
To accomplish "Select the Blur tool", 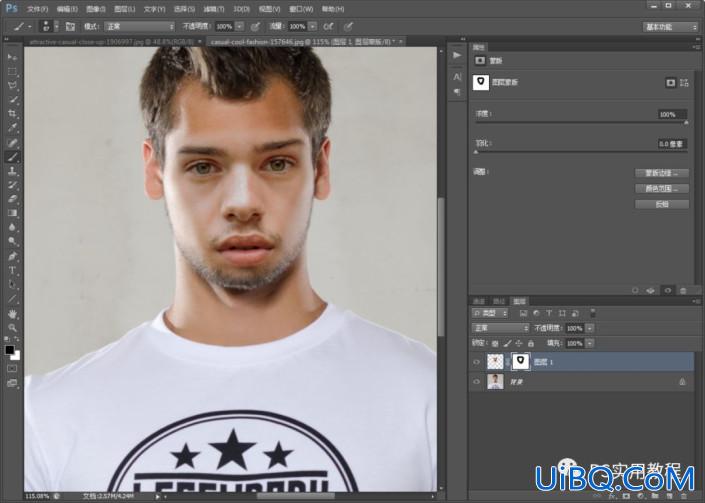I will pyautogui.click(x=12, y=227).
